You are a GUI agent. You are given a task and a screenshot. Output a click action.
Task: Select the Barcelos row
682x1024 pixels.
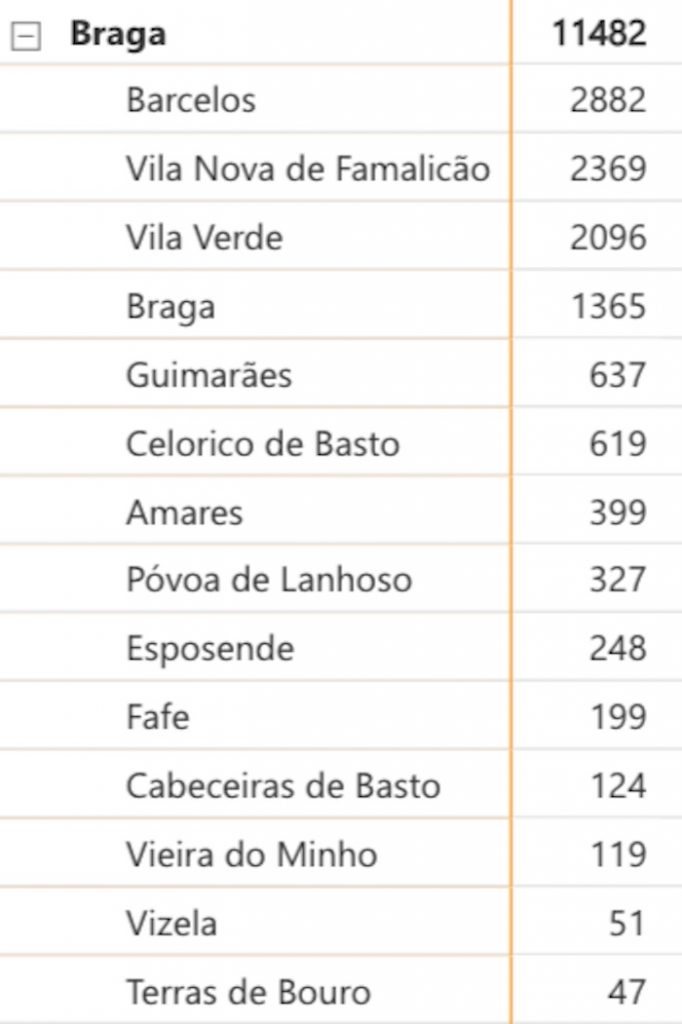(x=191, y=100)
